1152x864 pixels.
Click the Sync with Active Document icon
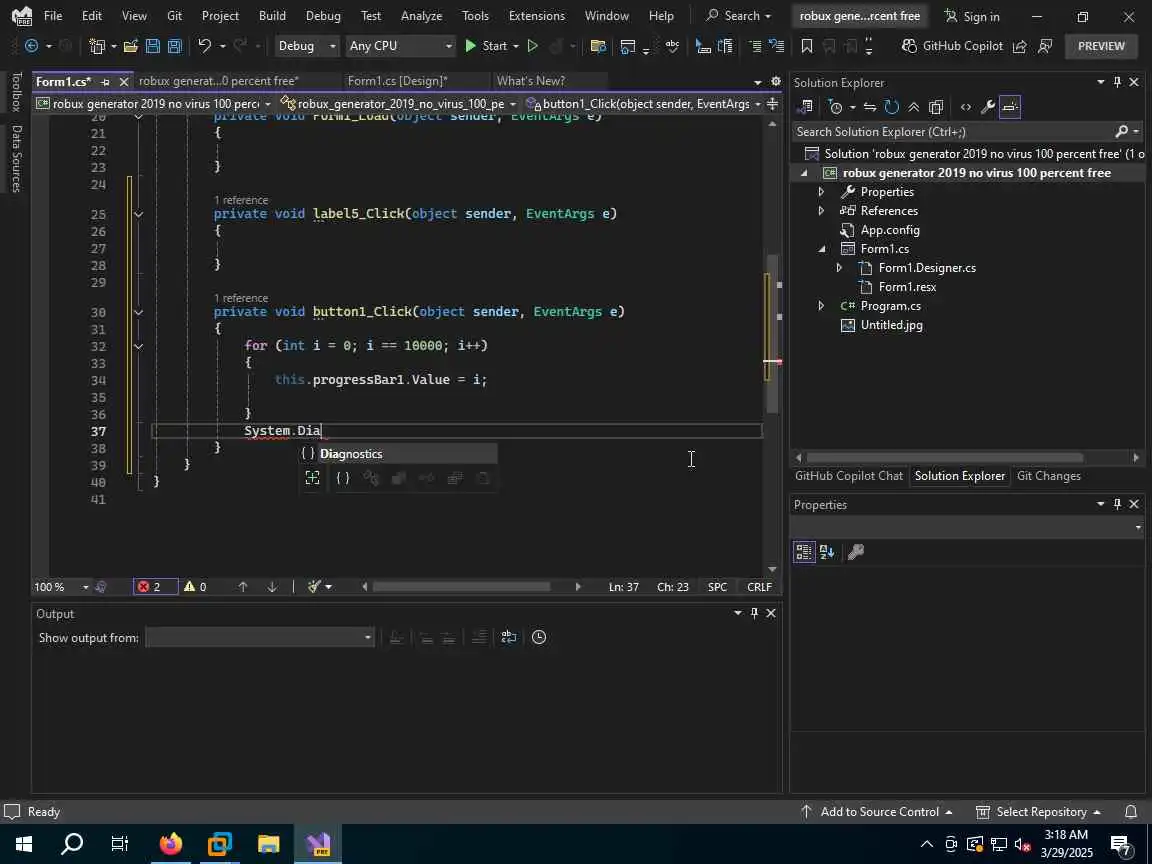tap(869, 107)
